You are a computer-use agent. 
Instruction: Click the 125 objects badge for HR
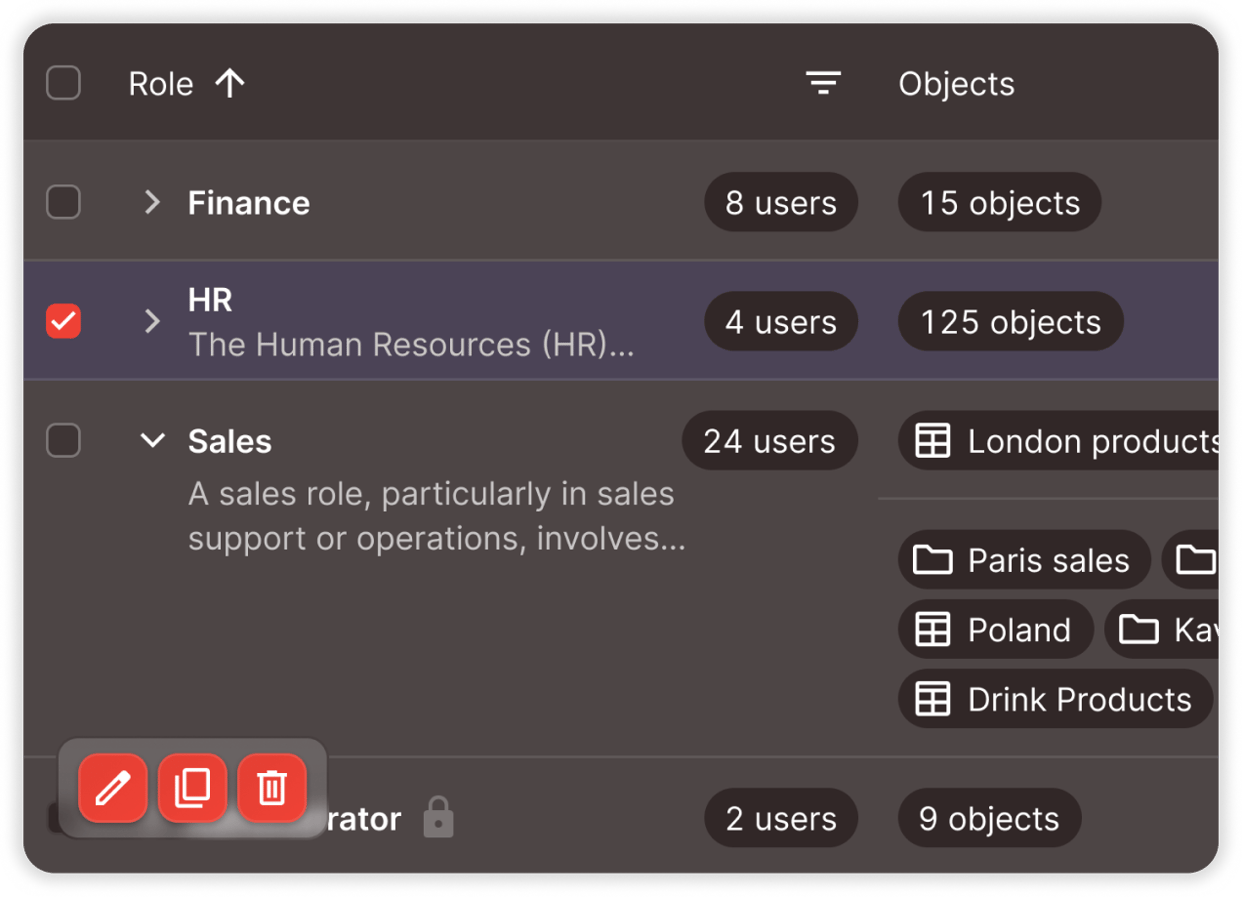[x=1010, y=322]
